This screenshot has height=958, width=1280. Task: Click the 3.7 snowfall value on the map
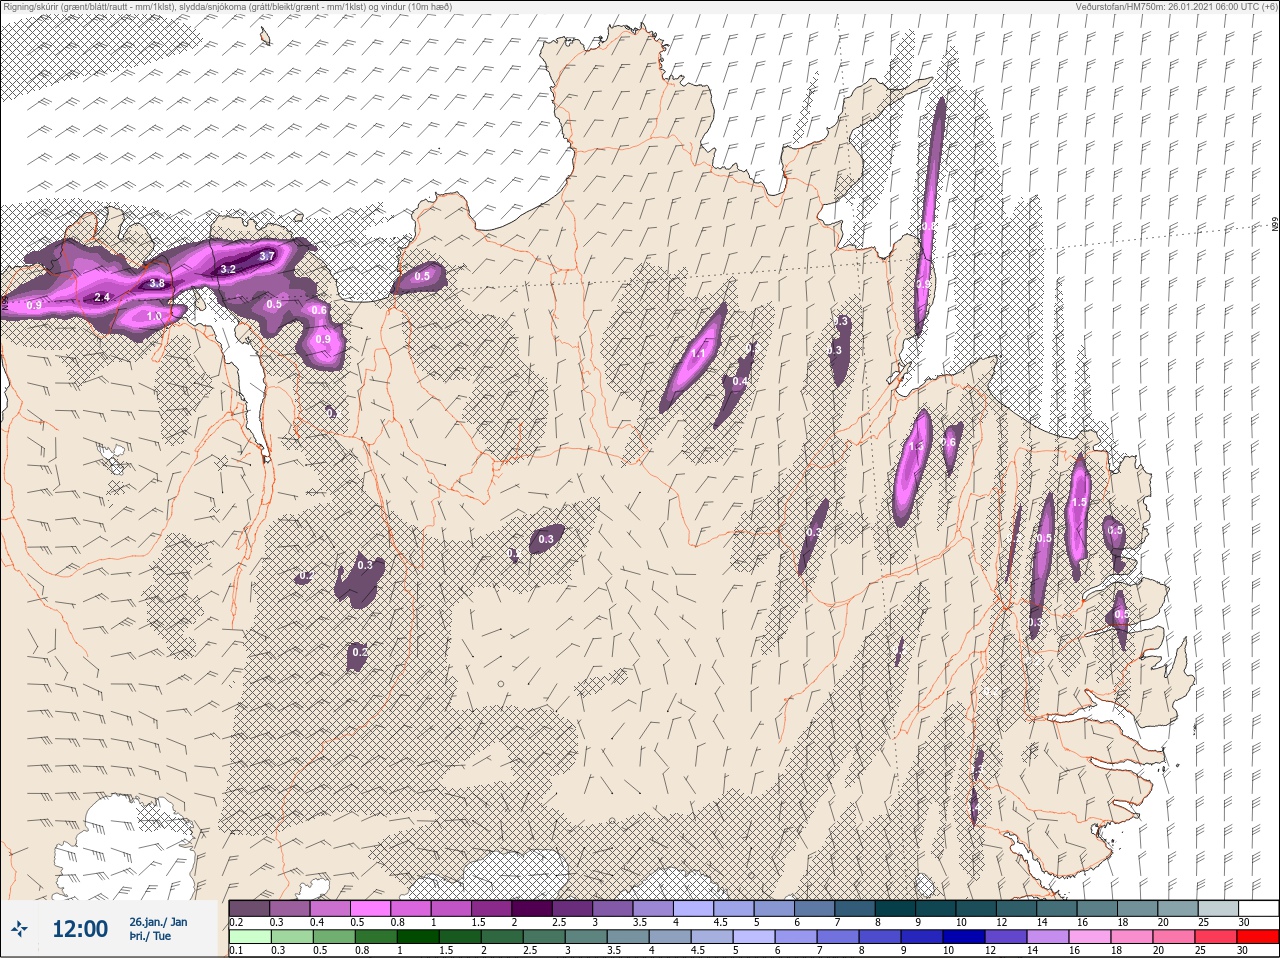click(x=267, y=256)
